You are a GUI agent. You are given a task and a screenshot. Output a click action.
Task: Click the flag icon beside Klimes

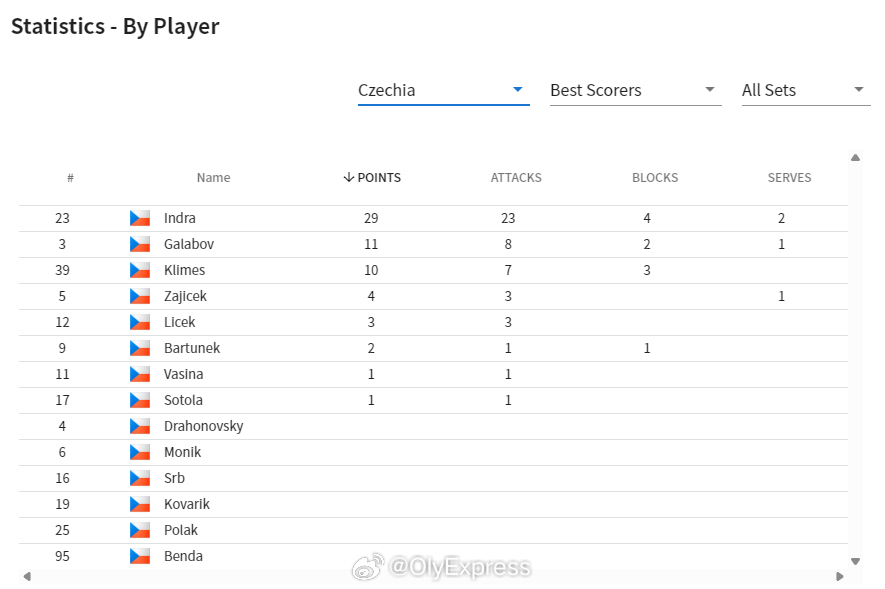pyautogui.click(x=140, y=270)
